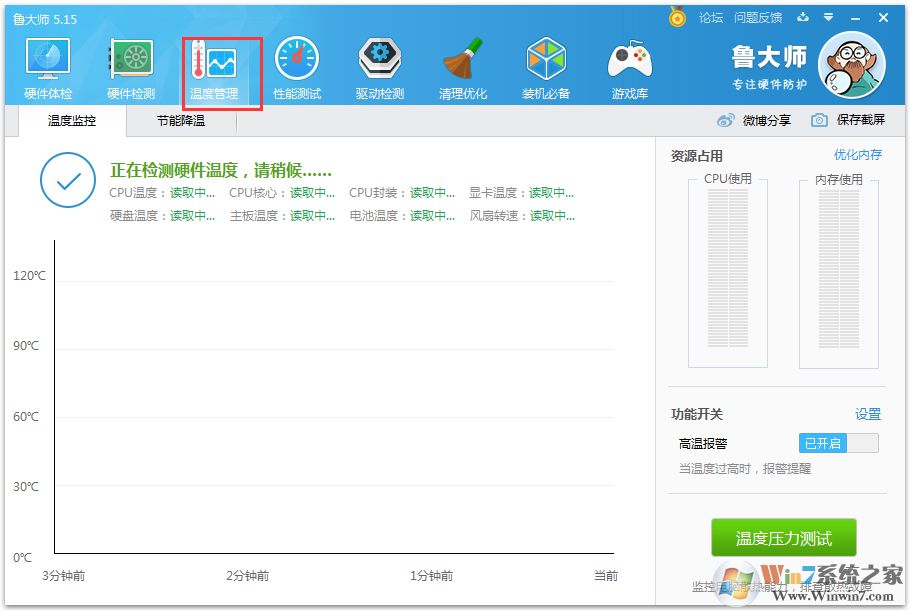Image resolution: width=910 pixels, height=610 pixels.
Task: Open 硬件检测 hardware detection icon
Action: pos(131,68)
